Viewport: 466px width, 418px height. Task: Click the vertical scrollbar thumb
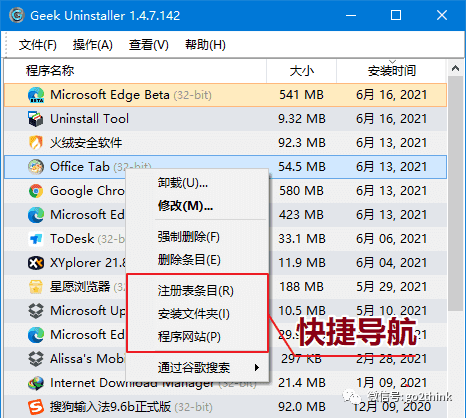455,193
